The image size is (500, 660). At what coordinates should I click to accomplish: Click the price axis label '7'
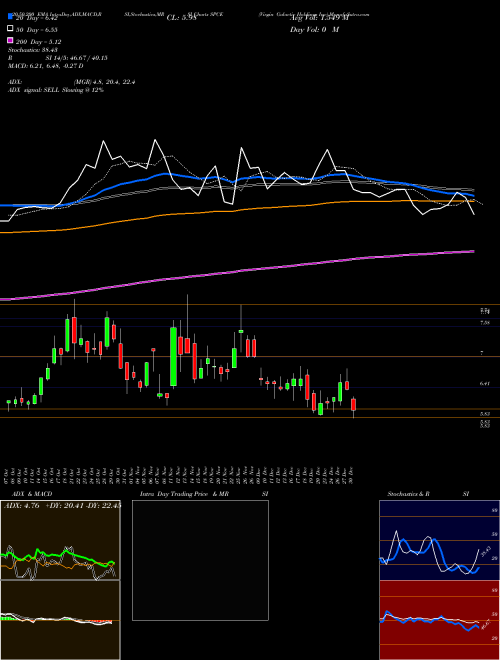[482, 353]
